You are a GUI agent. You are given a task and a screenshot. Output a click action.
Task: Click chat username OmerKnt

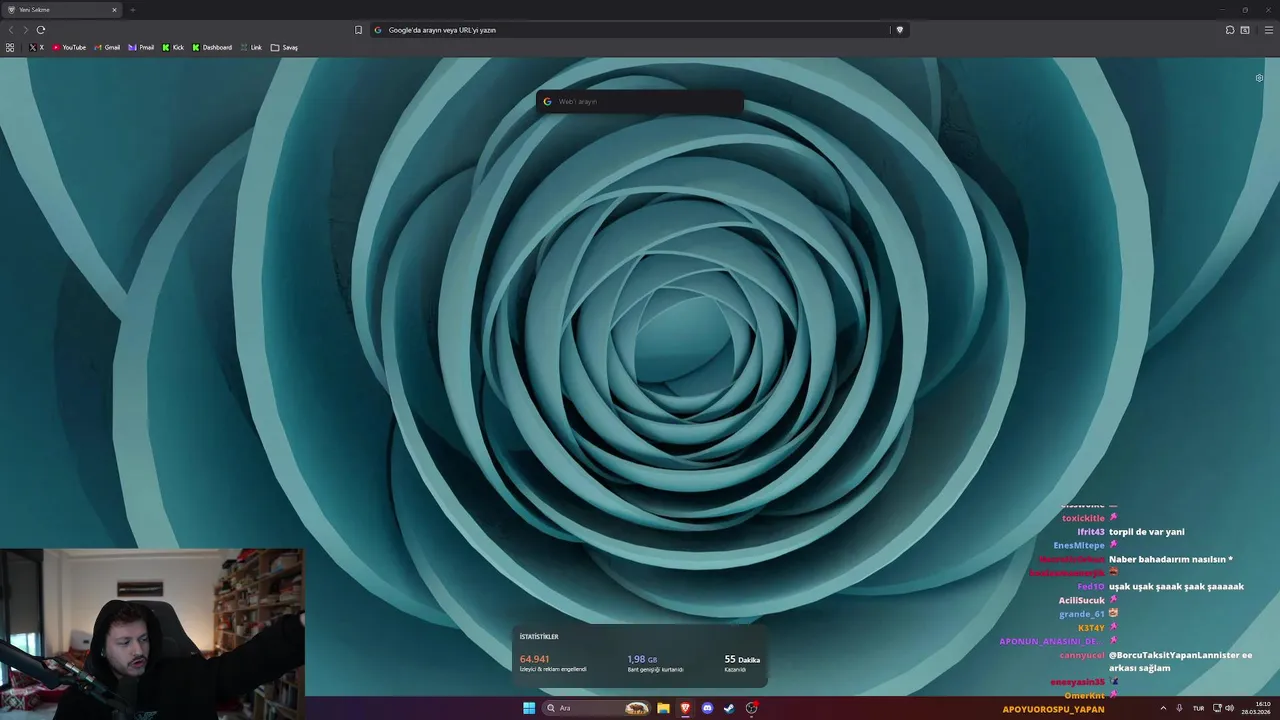pyautogui.click(x=1085, y=695)
